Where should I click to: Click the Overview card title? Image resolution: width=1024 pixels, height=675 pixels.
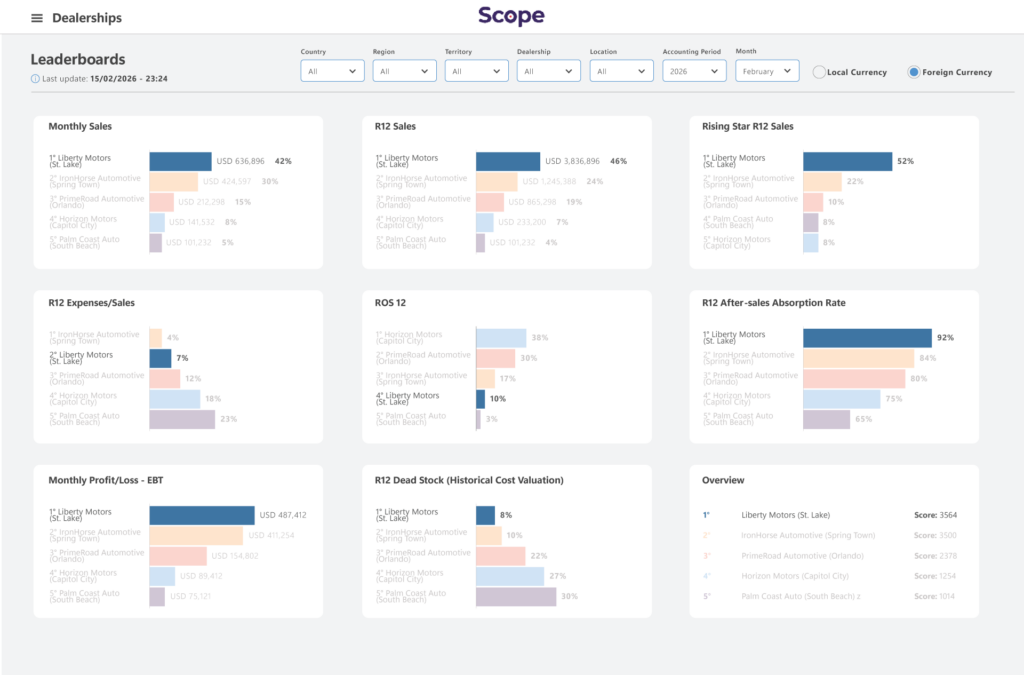pos(723,480)
